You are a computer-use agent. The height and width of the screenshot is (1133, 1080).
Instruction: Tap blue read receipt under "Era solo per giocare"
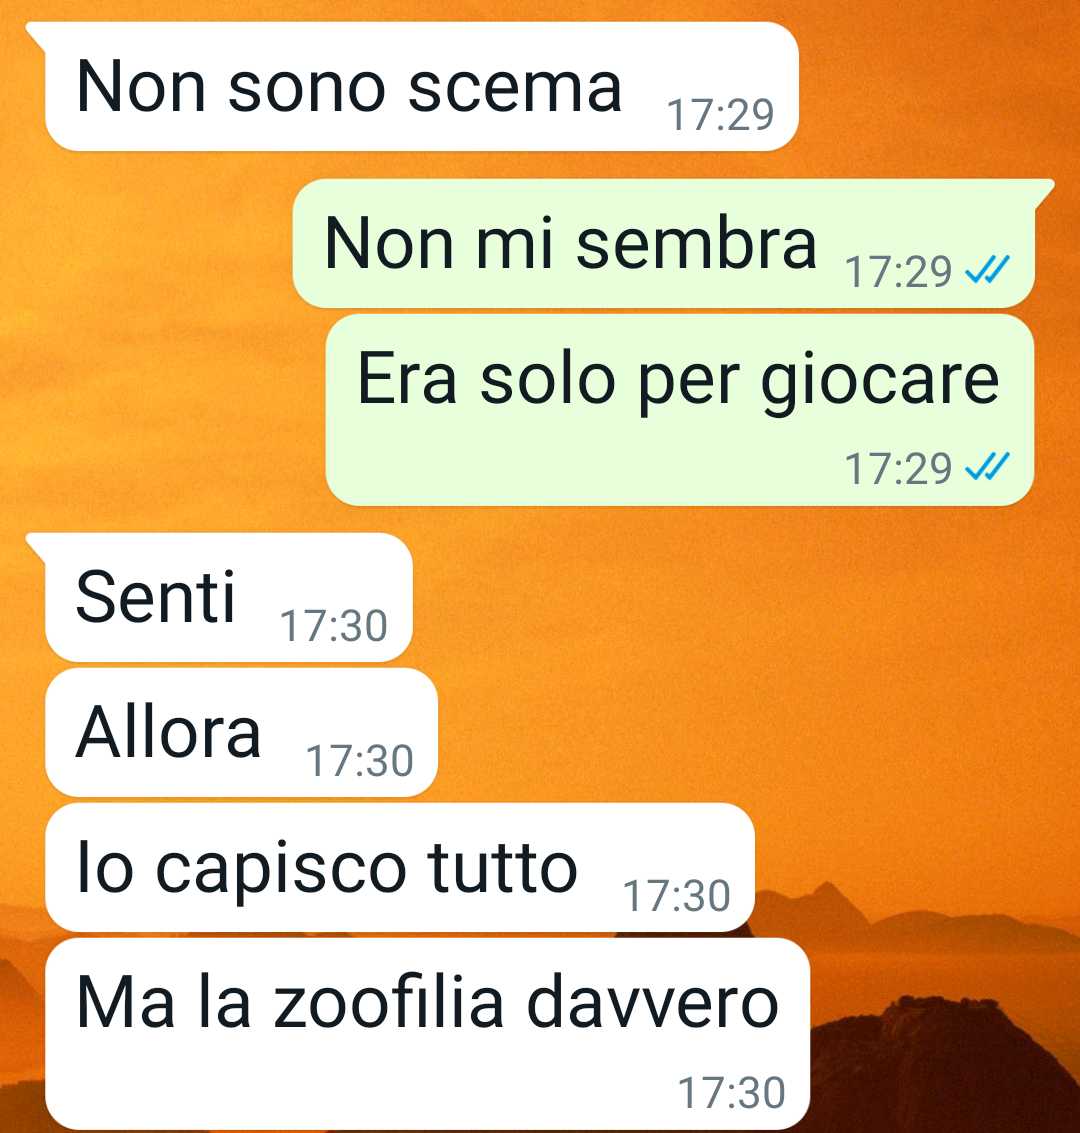[987, 467]
